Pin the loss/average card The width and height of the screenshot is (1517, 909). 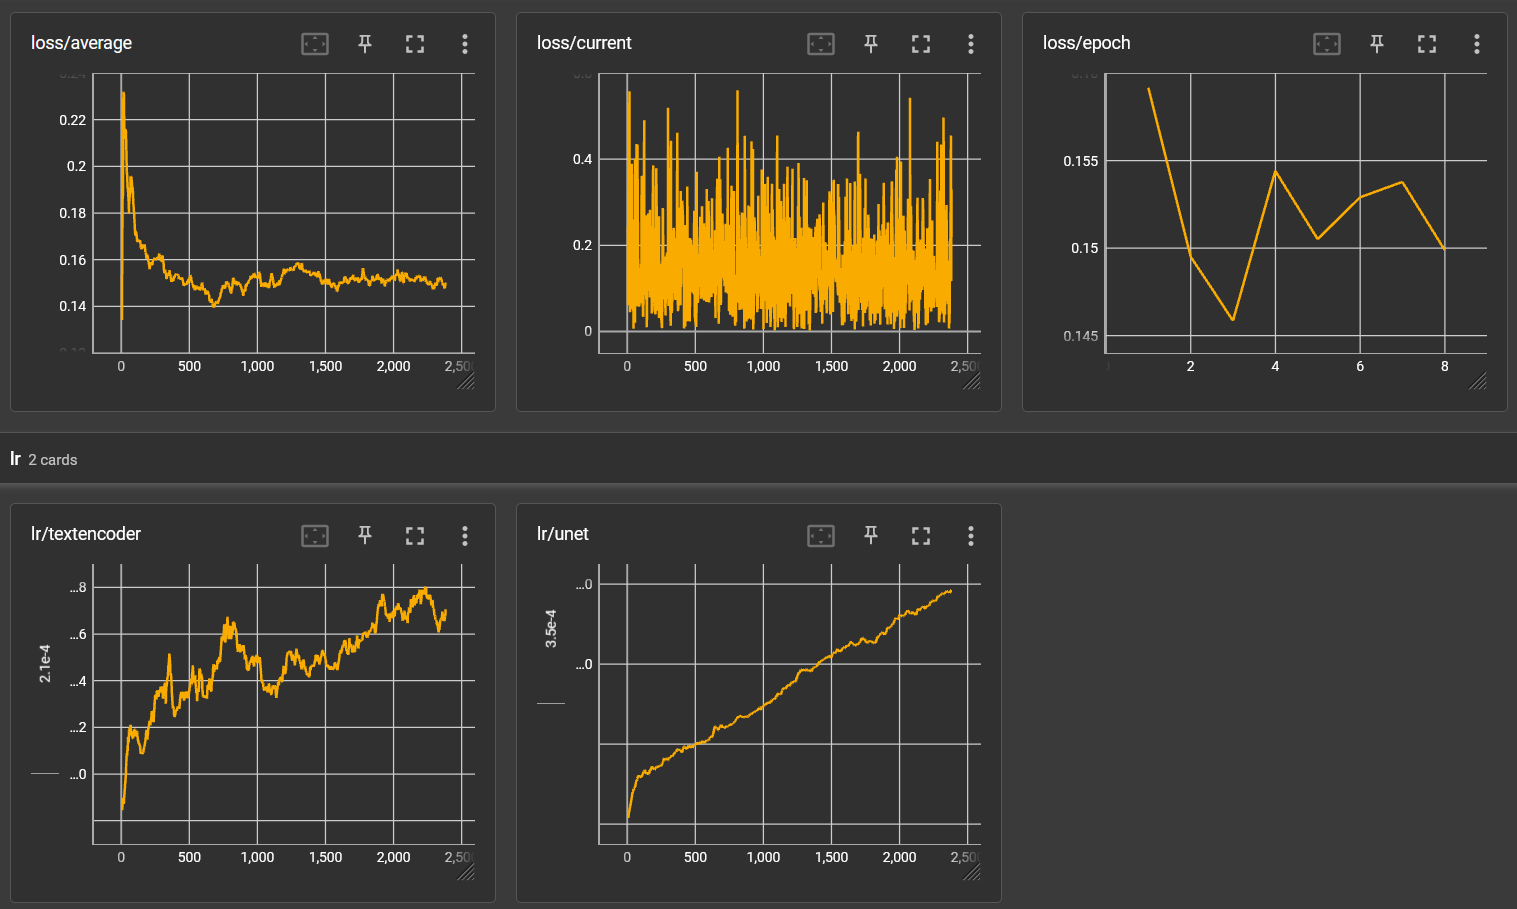click(365, 43)
